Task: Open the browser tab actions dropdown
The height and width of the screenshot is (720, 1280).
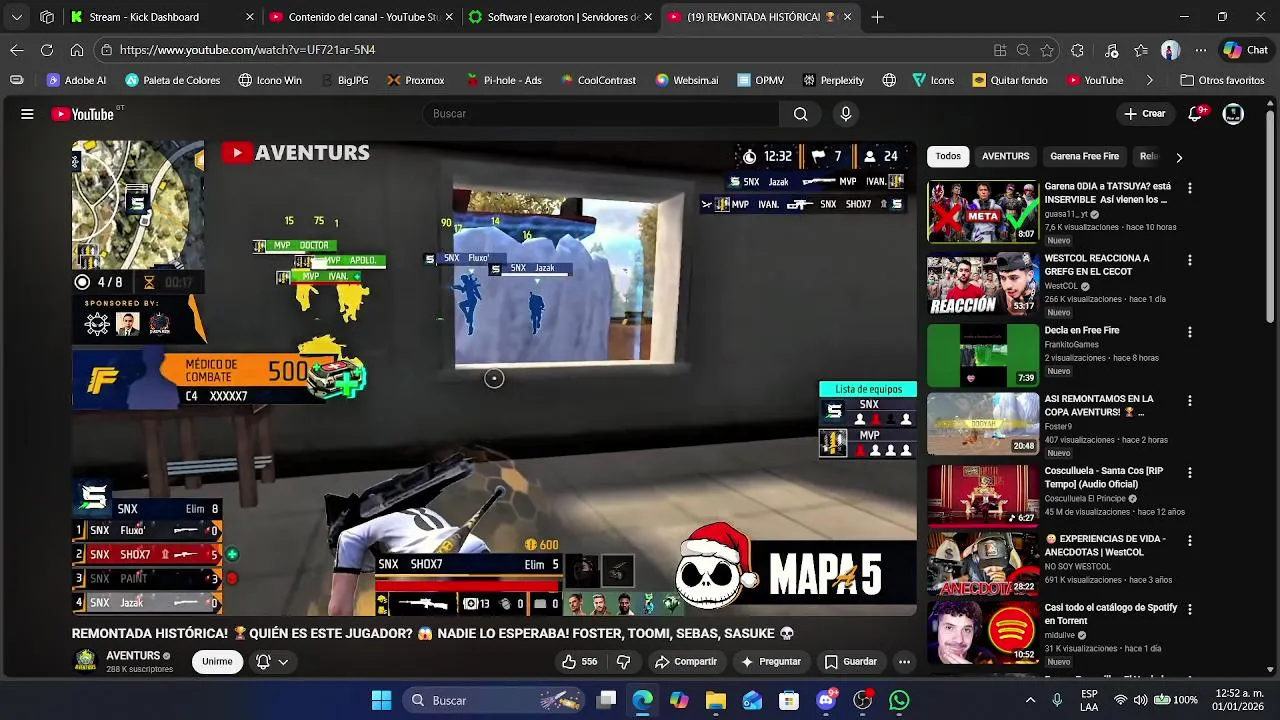Action: (16, 17)
